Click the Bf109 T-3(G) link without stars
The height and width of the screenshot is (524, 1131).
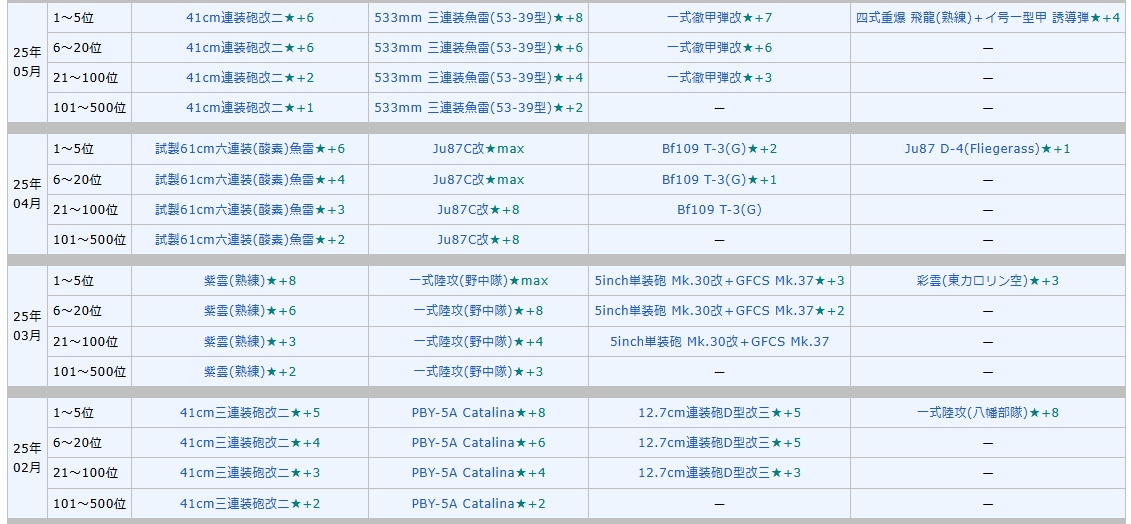719,210
